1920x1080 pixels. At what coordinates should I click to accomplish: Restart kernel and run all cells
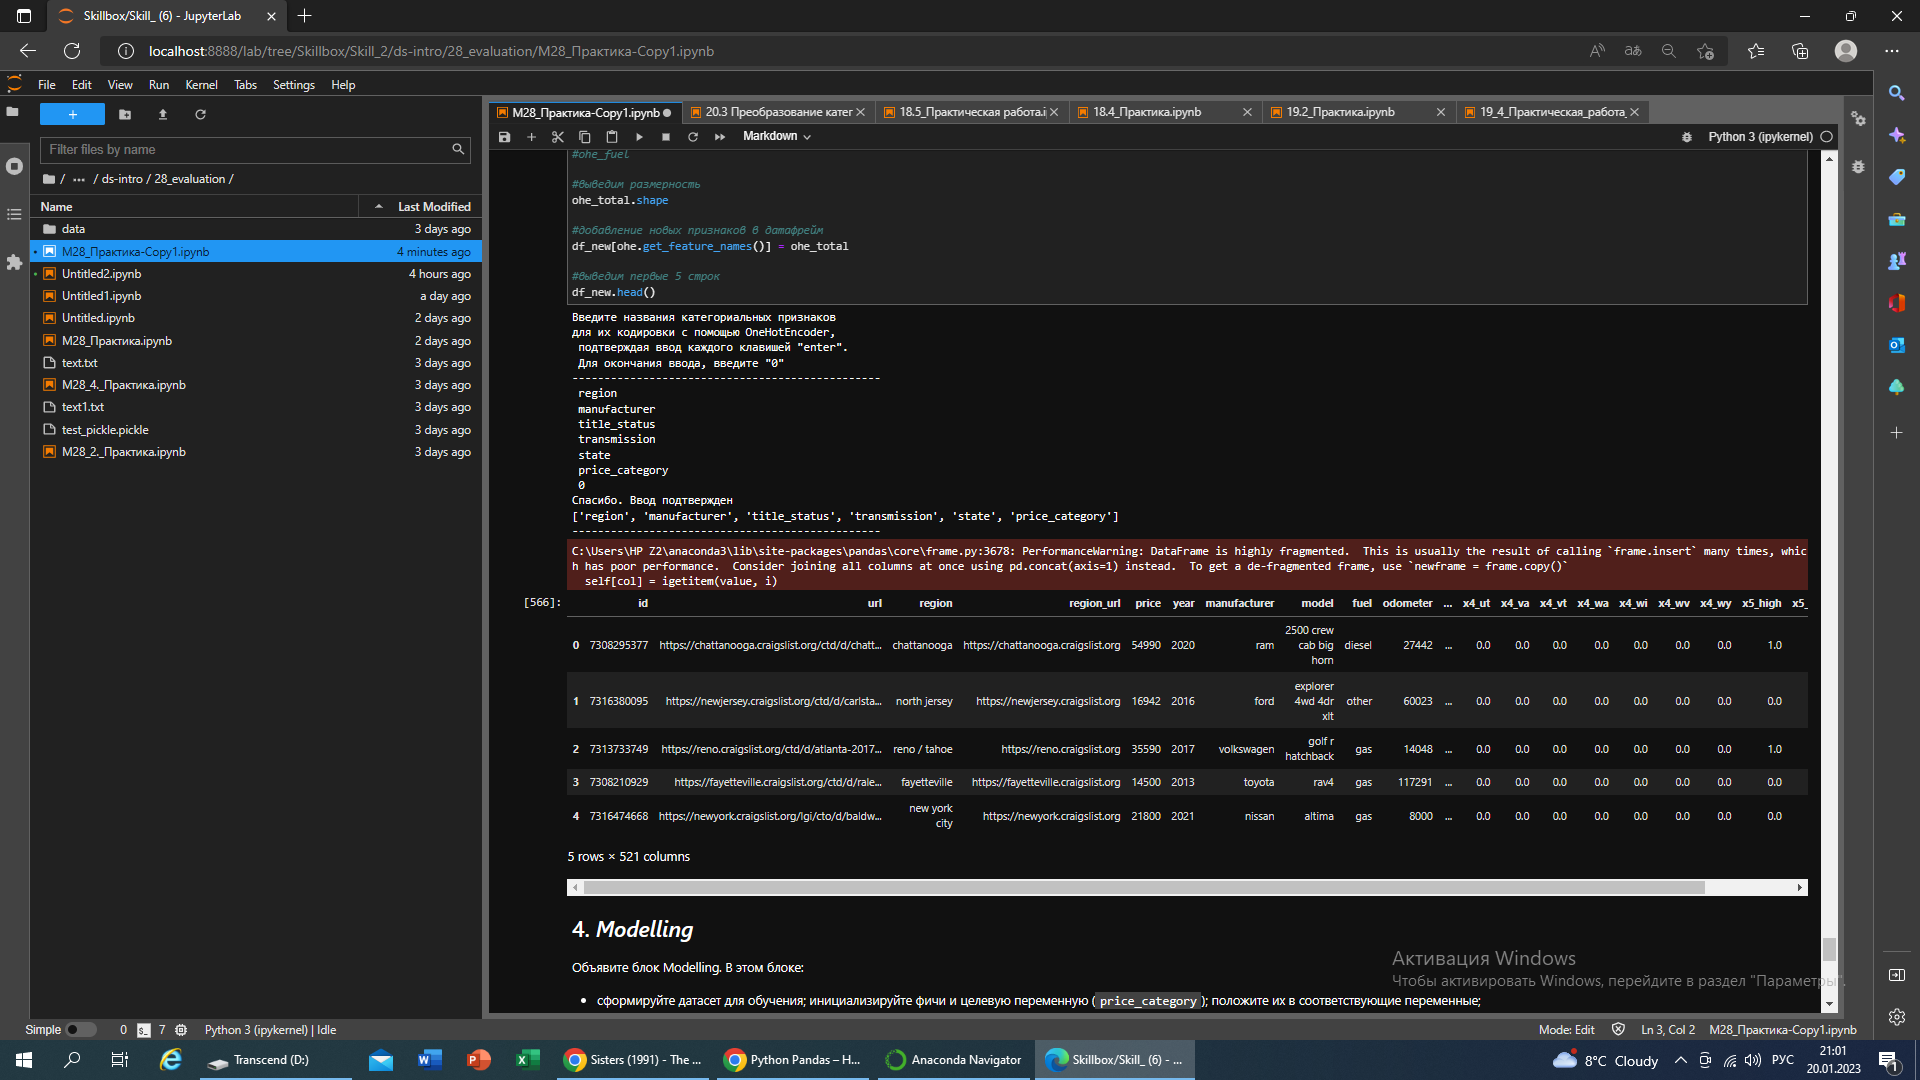tap(720, 137)
